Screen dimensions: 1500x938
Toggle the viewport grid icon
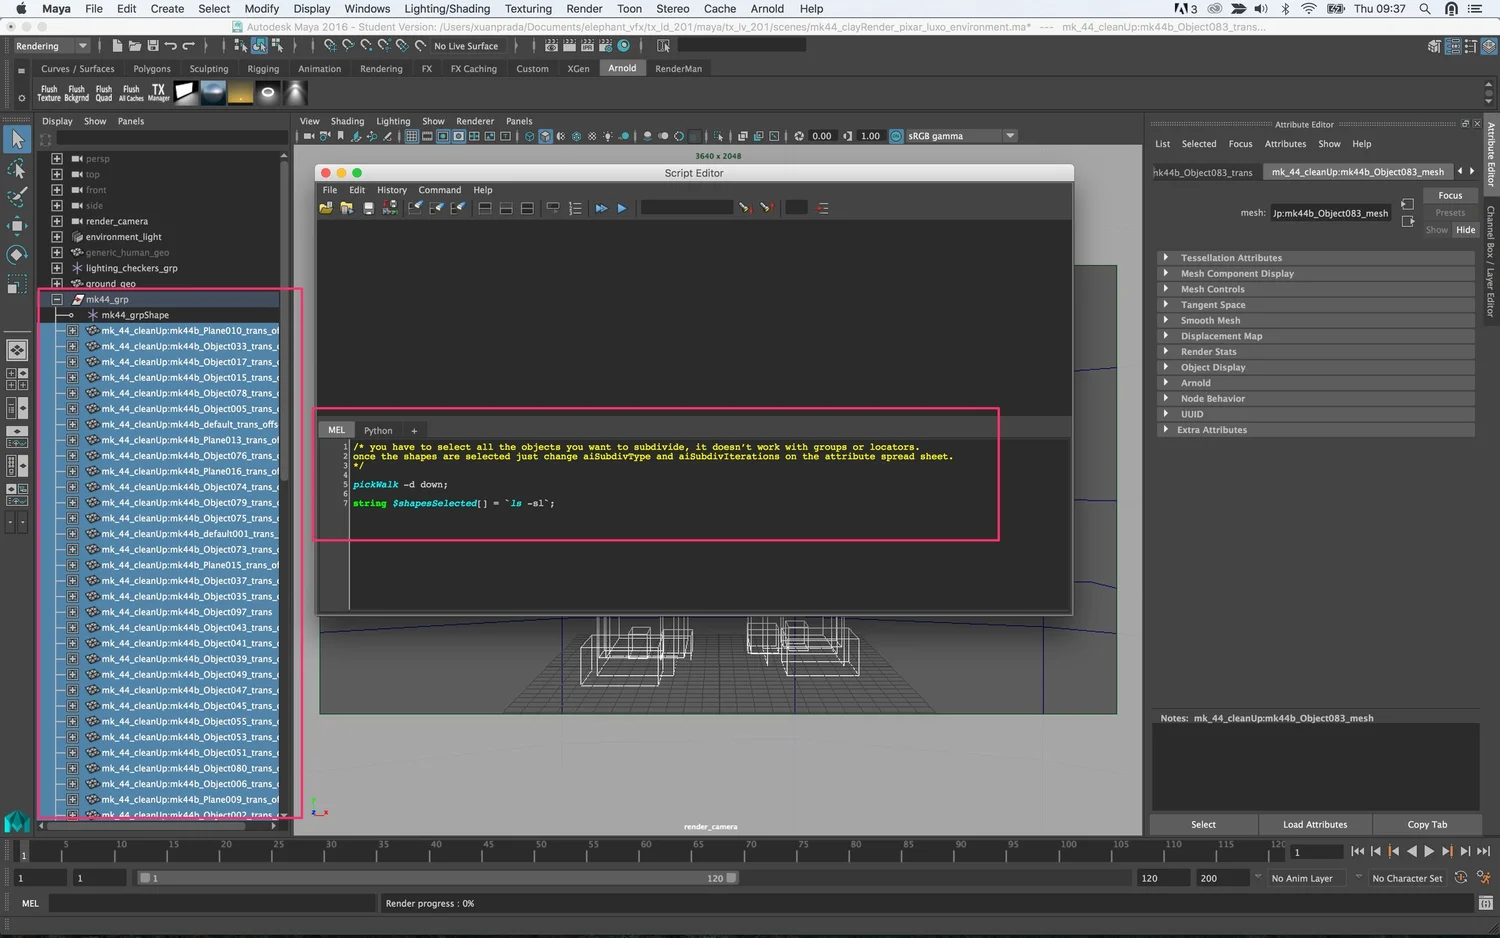pos(411,136)
